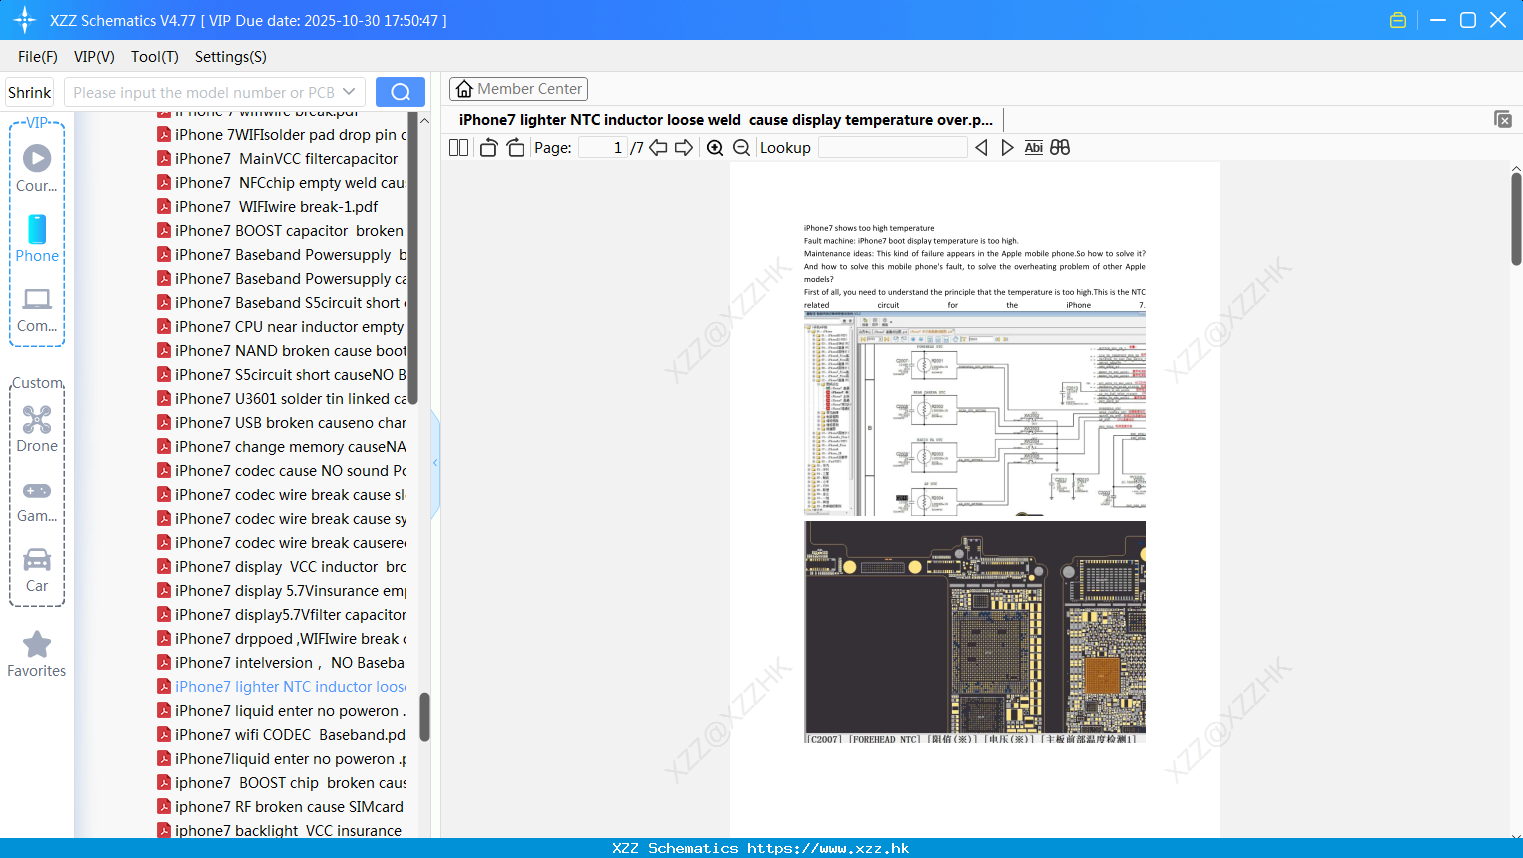Open the Settings(S) menu
Viewport: 1523px width, 858px height.
tap(231, 57)
